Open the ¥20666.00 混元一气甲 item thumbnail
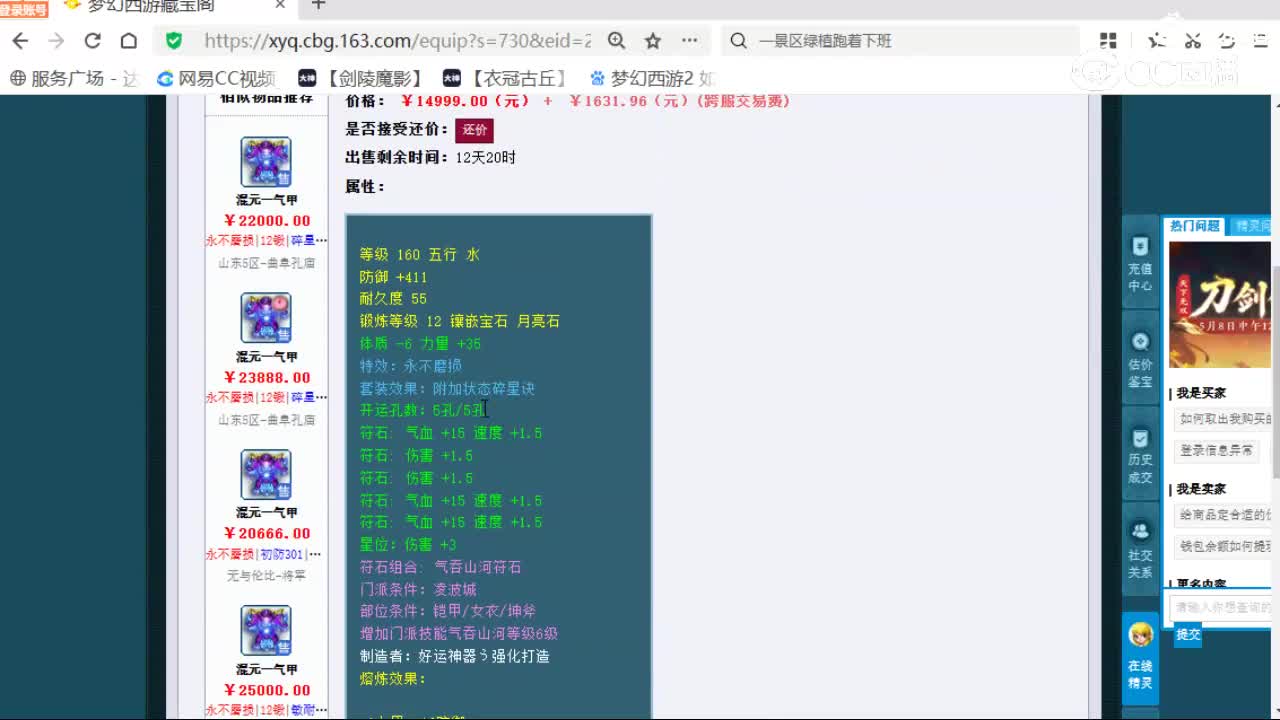Screen dimensions: 1280x720 266,474
